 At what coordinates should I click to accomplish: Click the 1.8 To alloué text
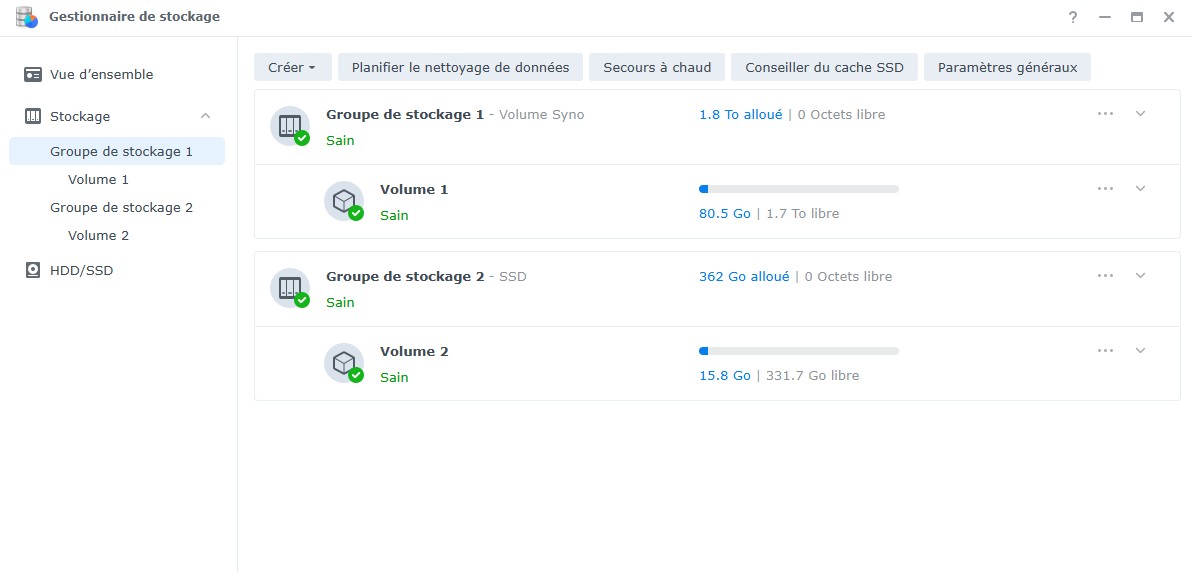coord(740,115)
